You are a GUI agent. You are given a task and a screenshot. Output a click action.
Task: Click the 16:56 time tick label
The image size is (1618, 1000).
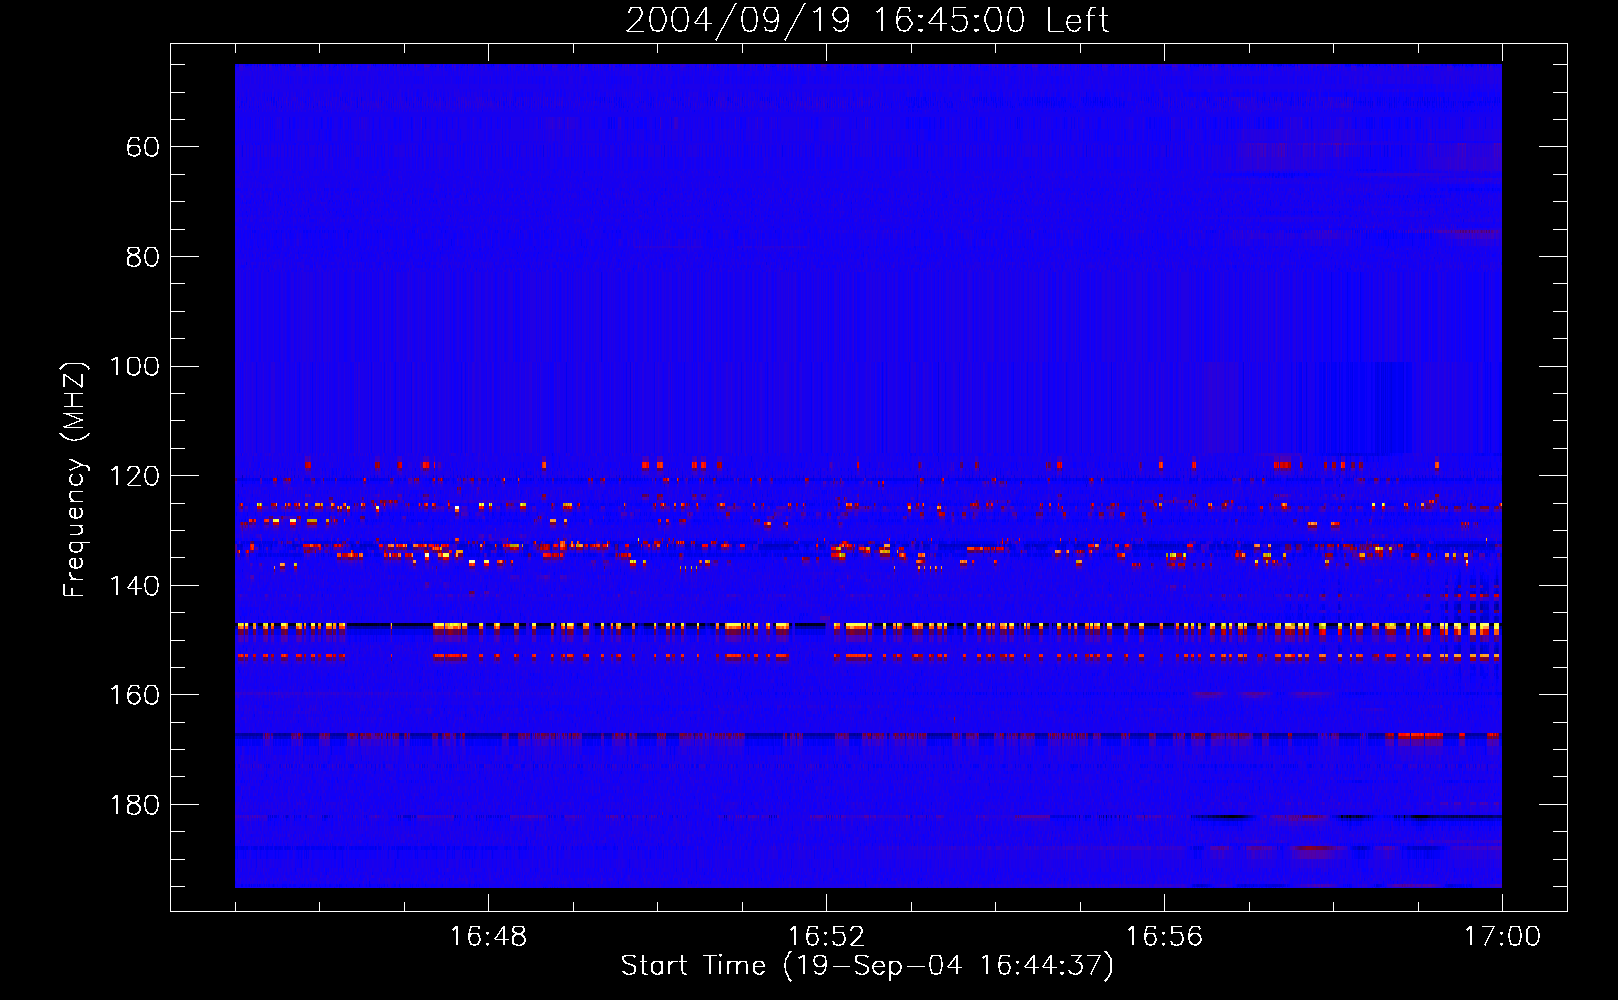point(1164,937)
